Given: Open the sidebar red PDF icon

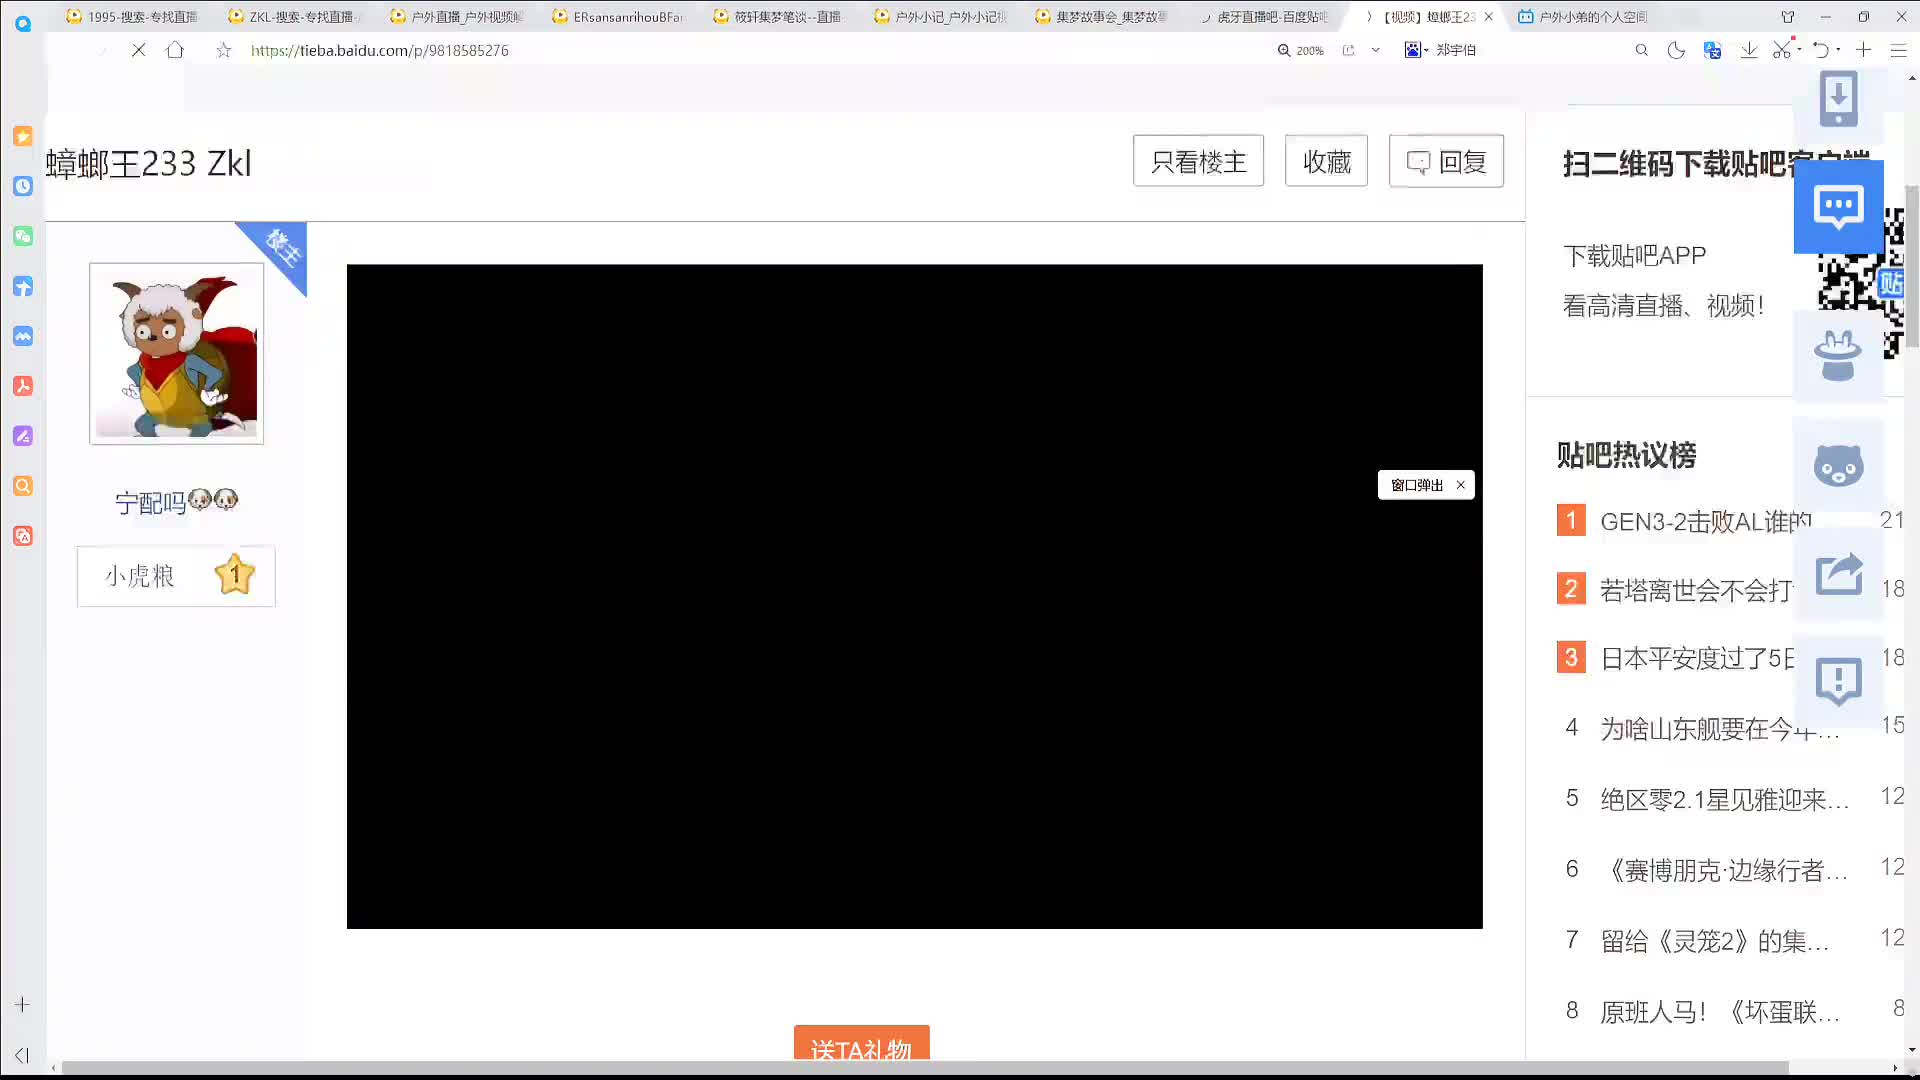Looking at the screenshot, I should tap(23, 386).
